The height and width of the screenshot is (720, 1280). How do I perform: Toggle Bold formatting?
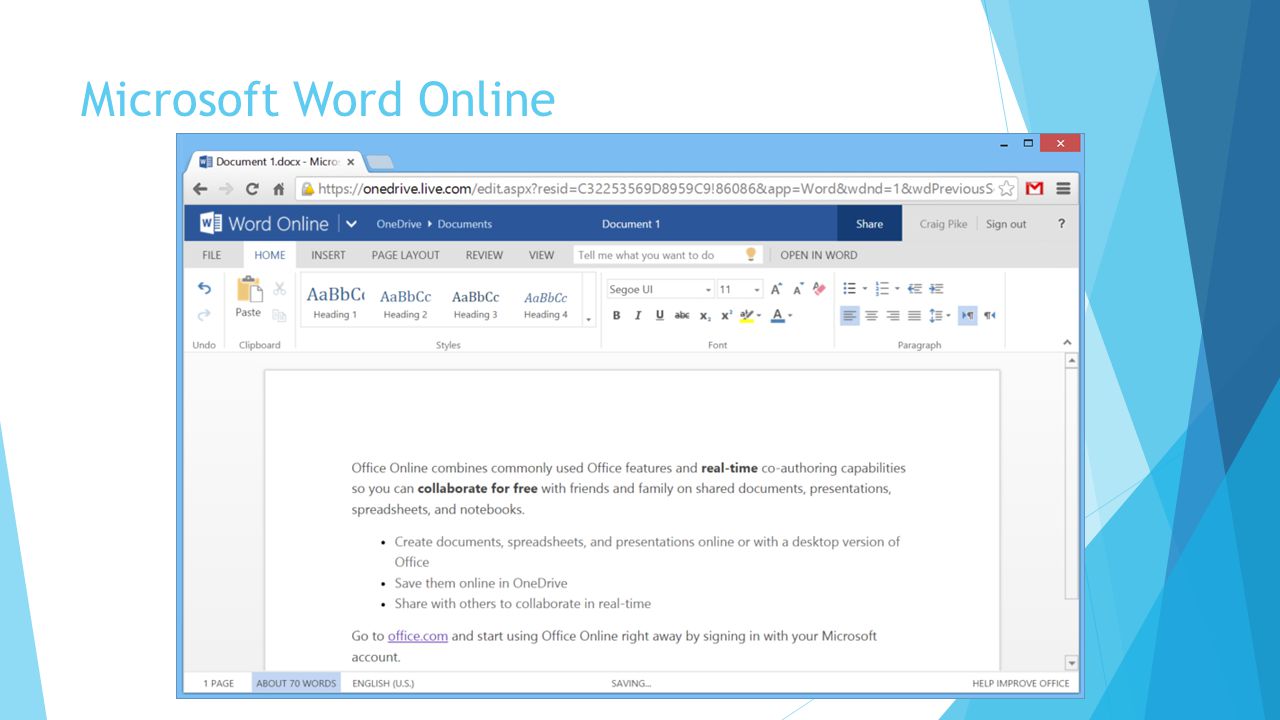(x=617, y=316)
